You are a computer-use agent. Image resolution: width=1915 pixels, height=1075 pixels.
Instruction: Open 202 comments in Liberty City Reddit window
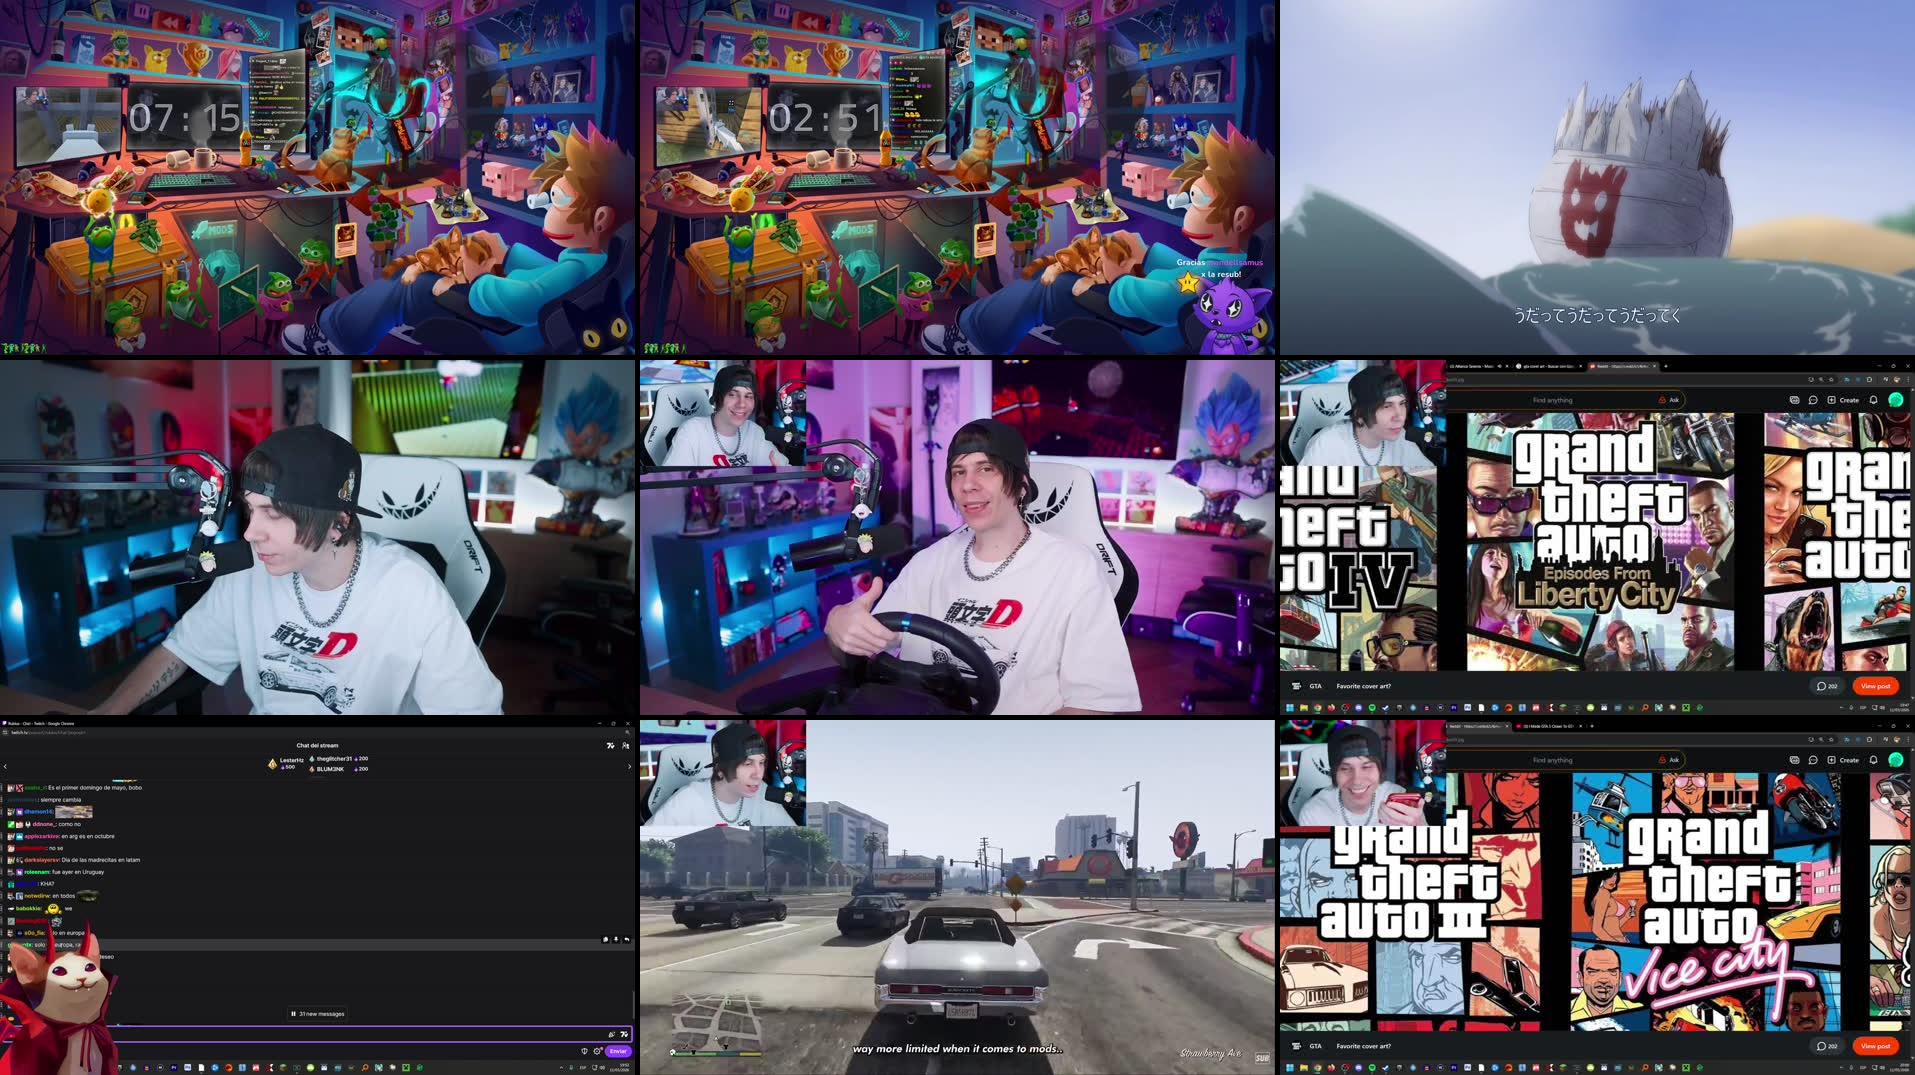coord(1827,686)
